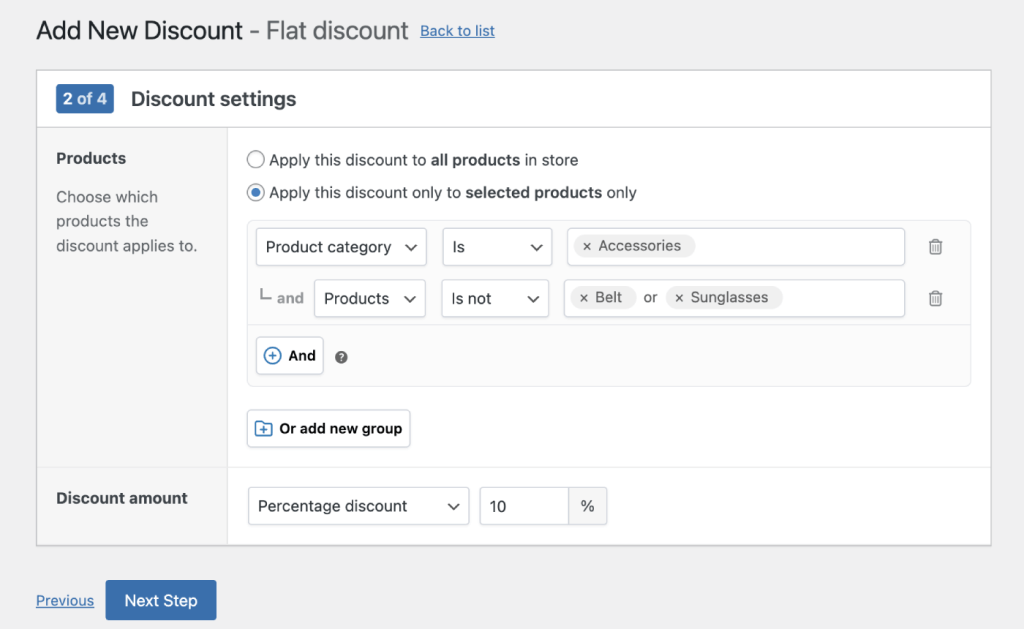Click the add-group plus icon

pos(263,428)
